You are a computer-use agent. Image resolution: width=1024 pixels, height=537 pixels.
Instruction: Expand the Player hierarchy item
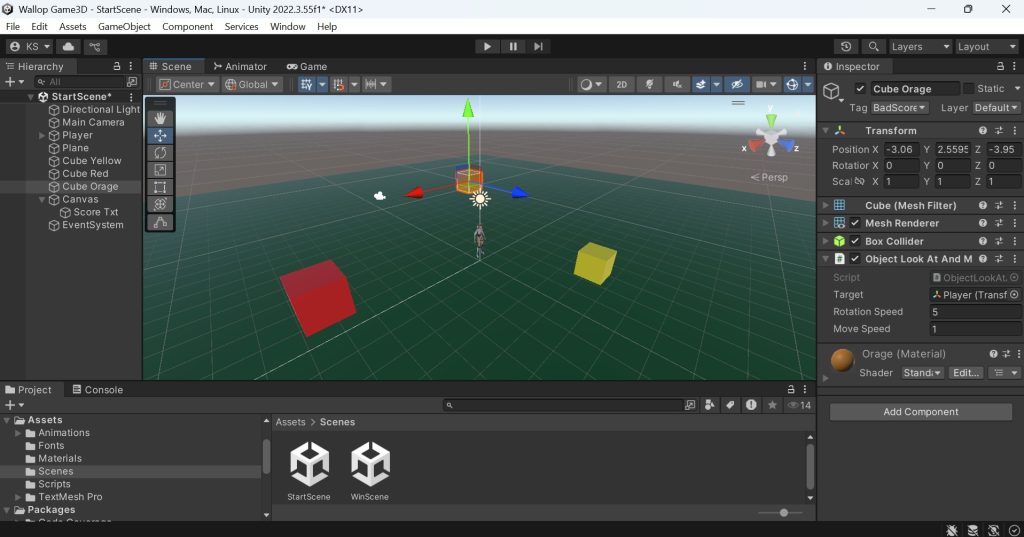click(42, 135)
